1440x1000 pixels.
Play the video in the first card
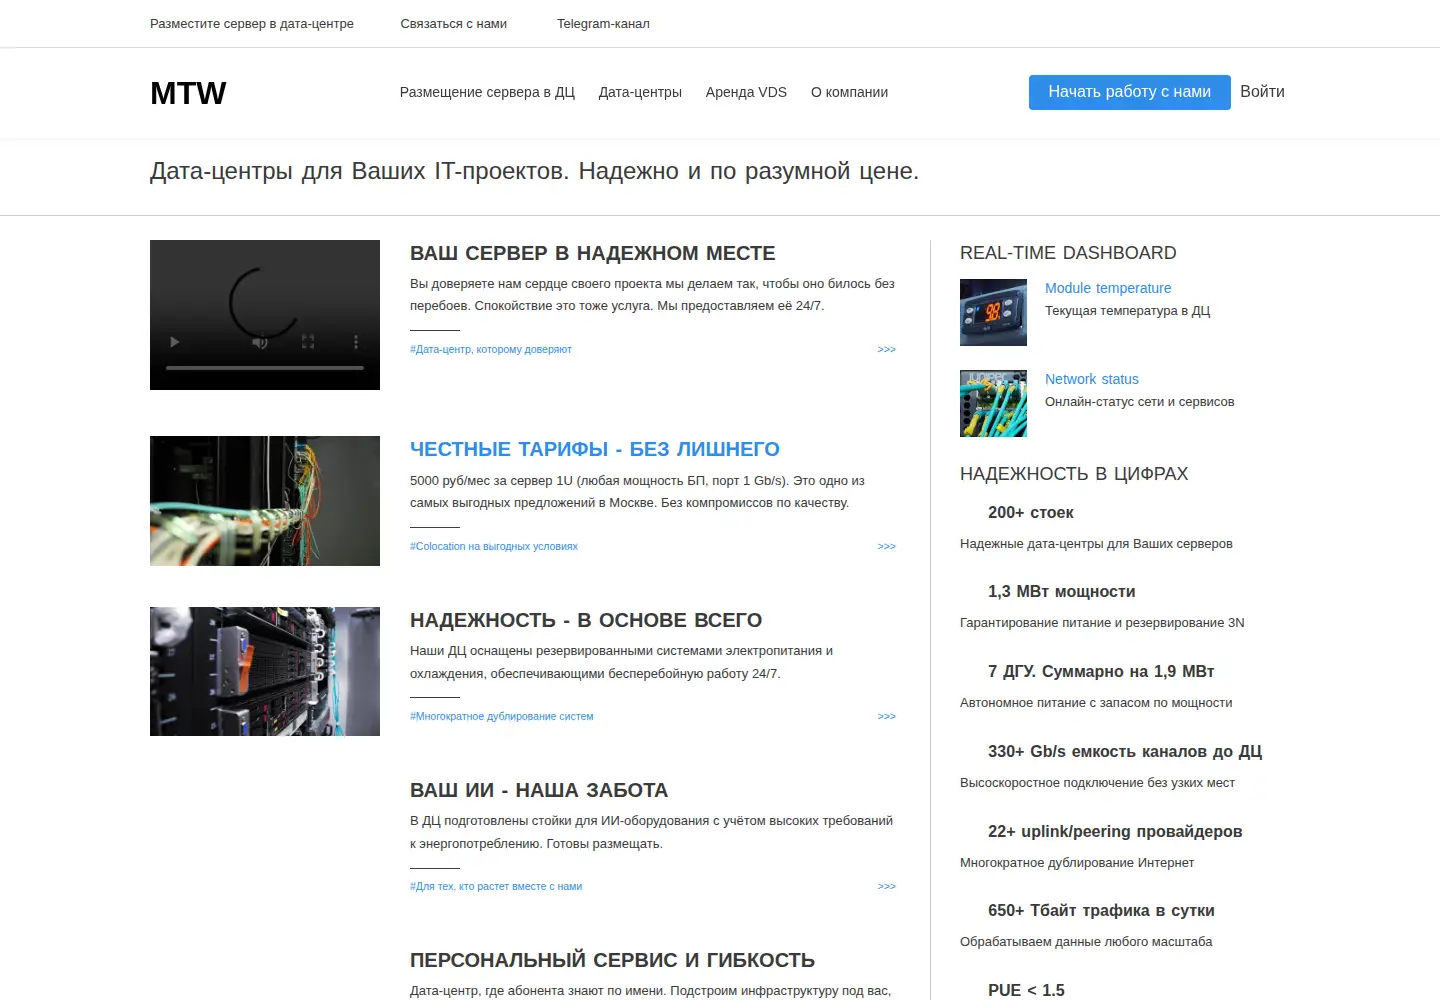coord(175,342)
